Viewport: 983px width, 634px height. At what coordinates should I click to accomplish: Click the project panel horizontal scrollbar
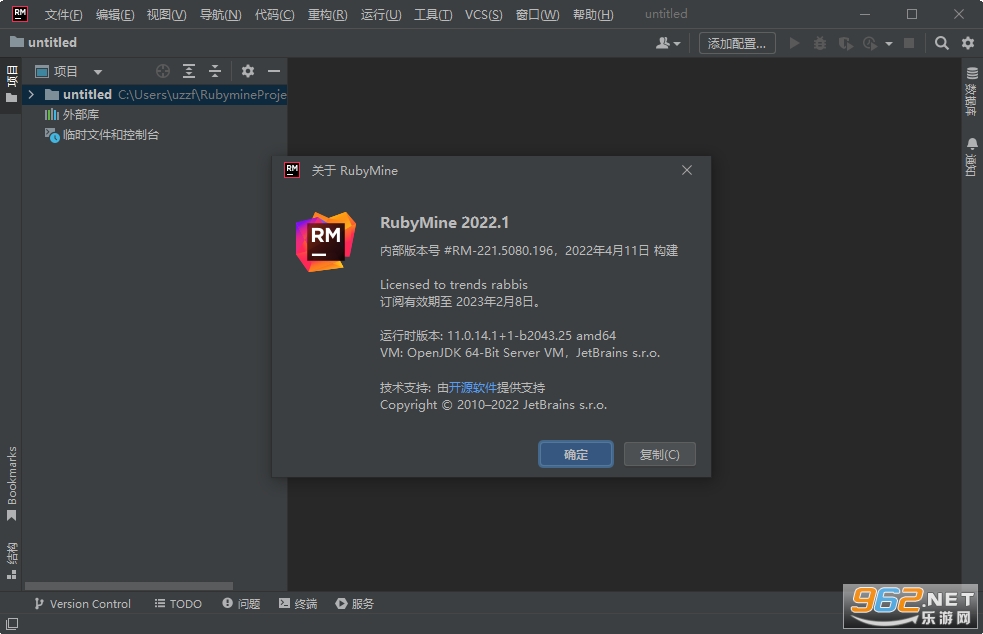click(129, 586)
